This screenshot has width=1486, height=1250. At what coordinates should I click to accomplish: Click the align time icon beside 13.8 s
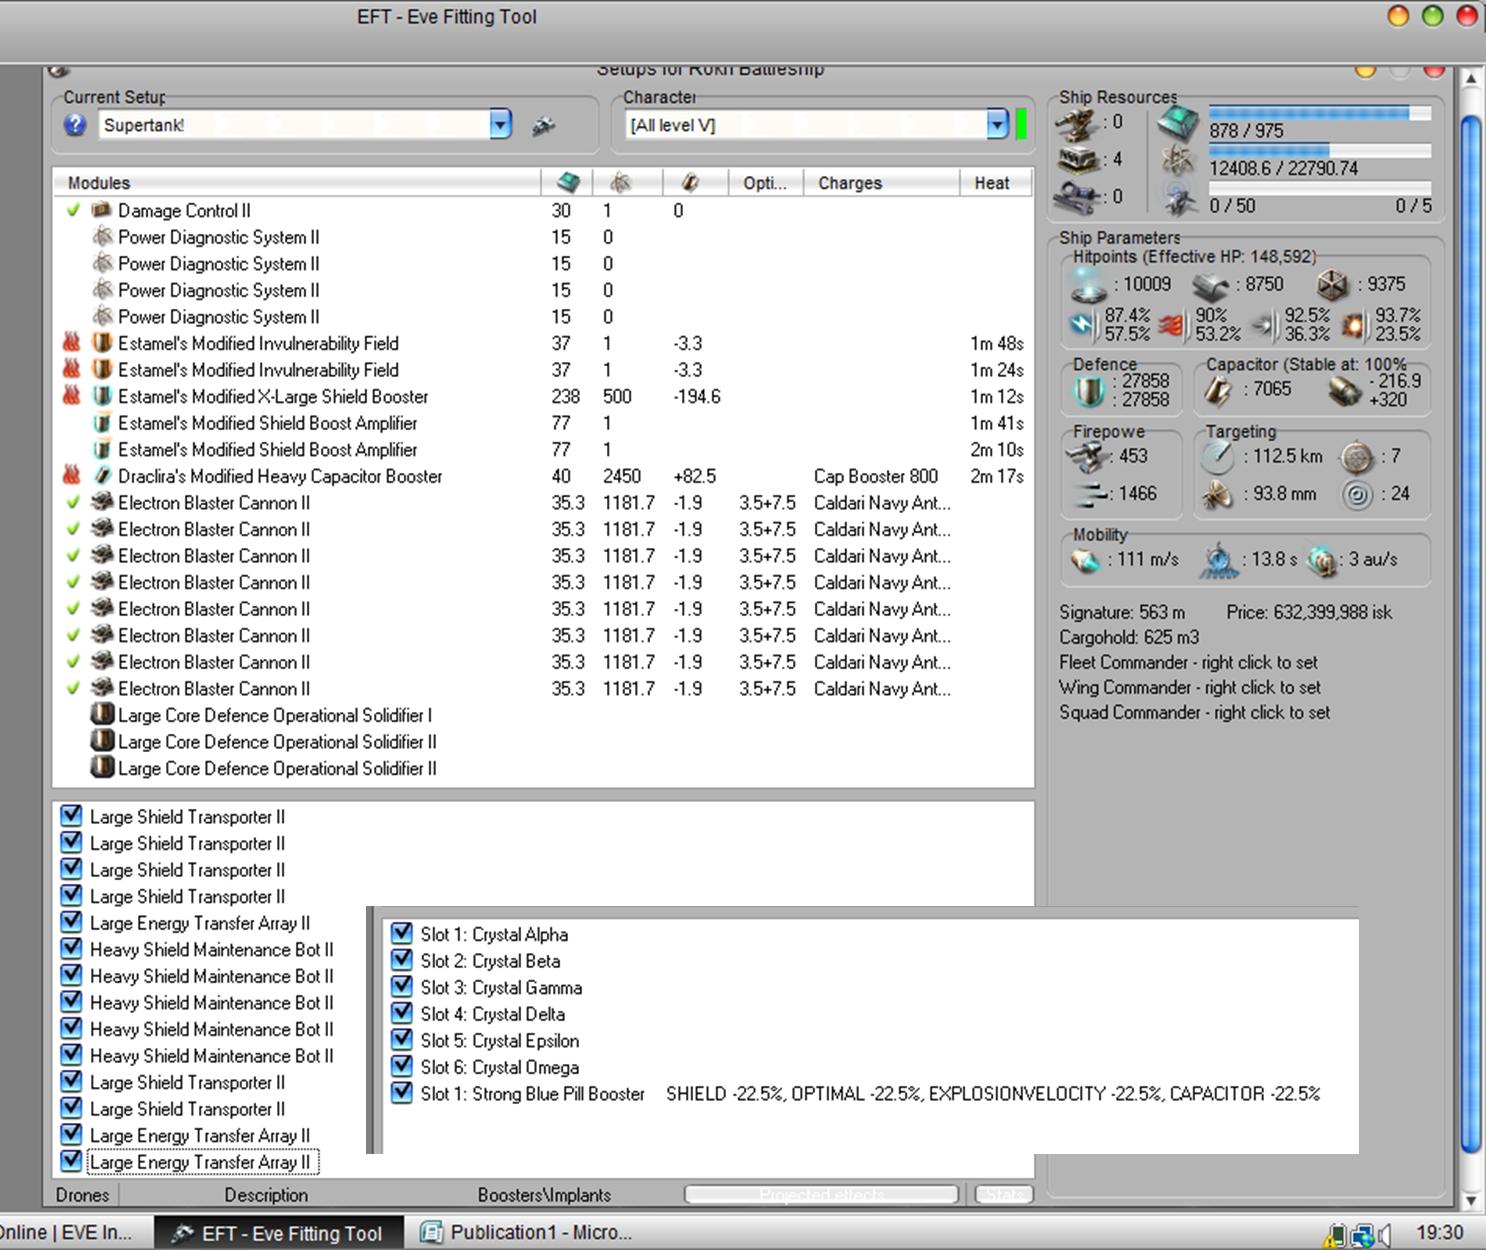click(1218, 560)
